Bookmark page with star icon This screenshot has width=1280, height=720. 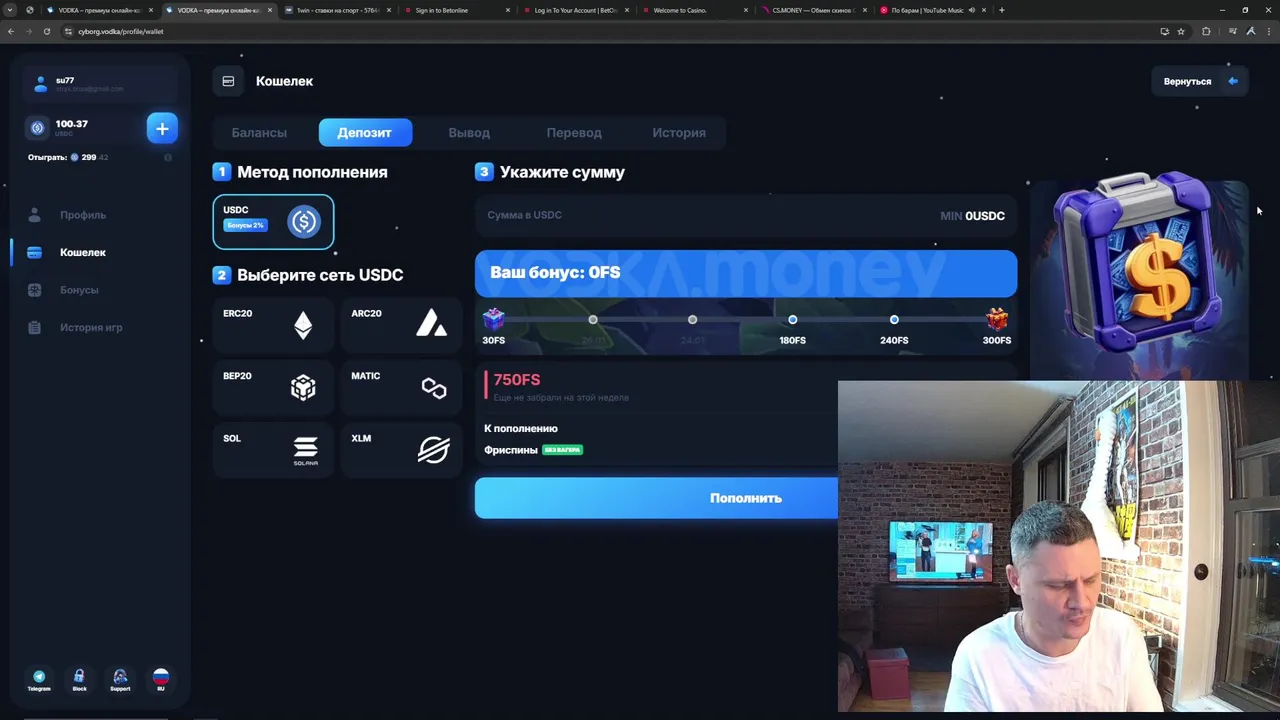1181,31
